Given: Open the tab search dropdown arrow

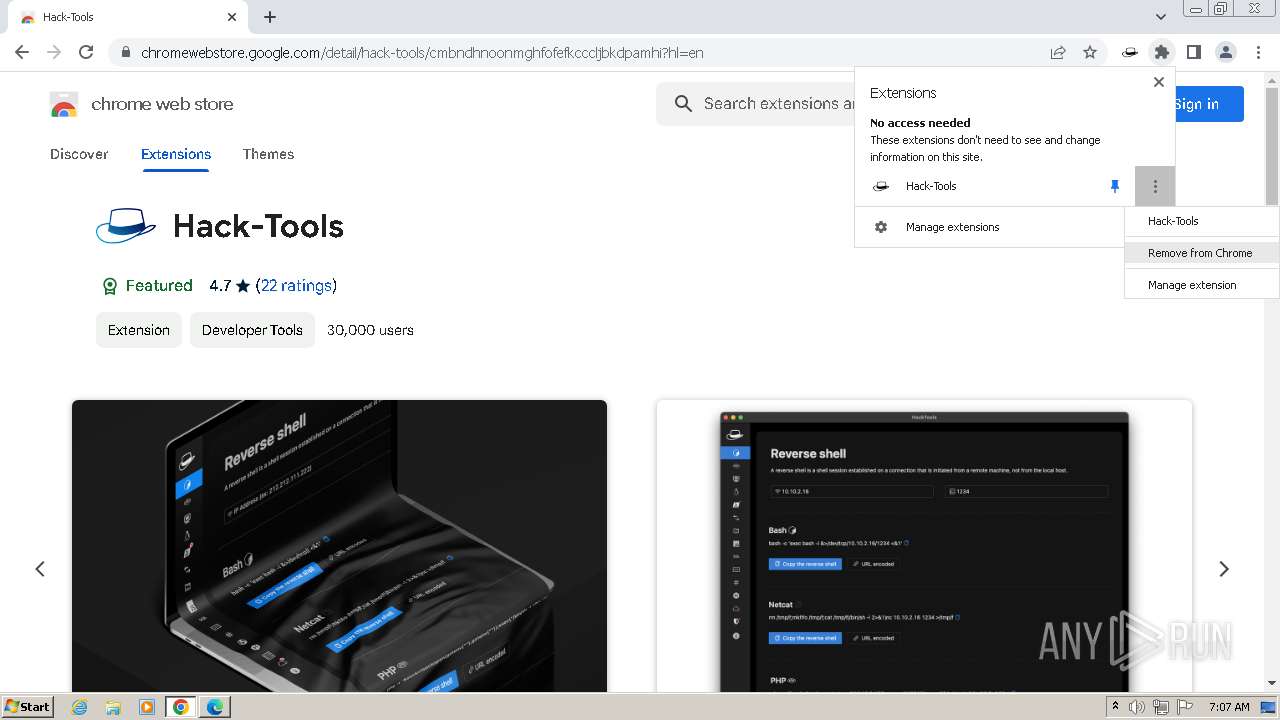Looking at the screenshot, I should pos(1160,17).
